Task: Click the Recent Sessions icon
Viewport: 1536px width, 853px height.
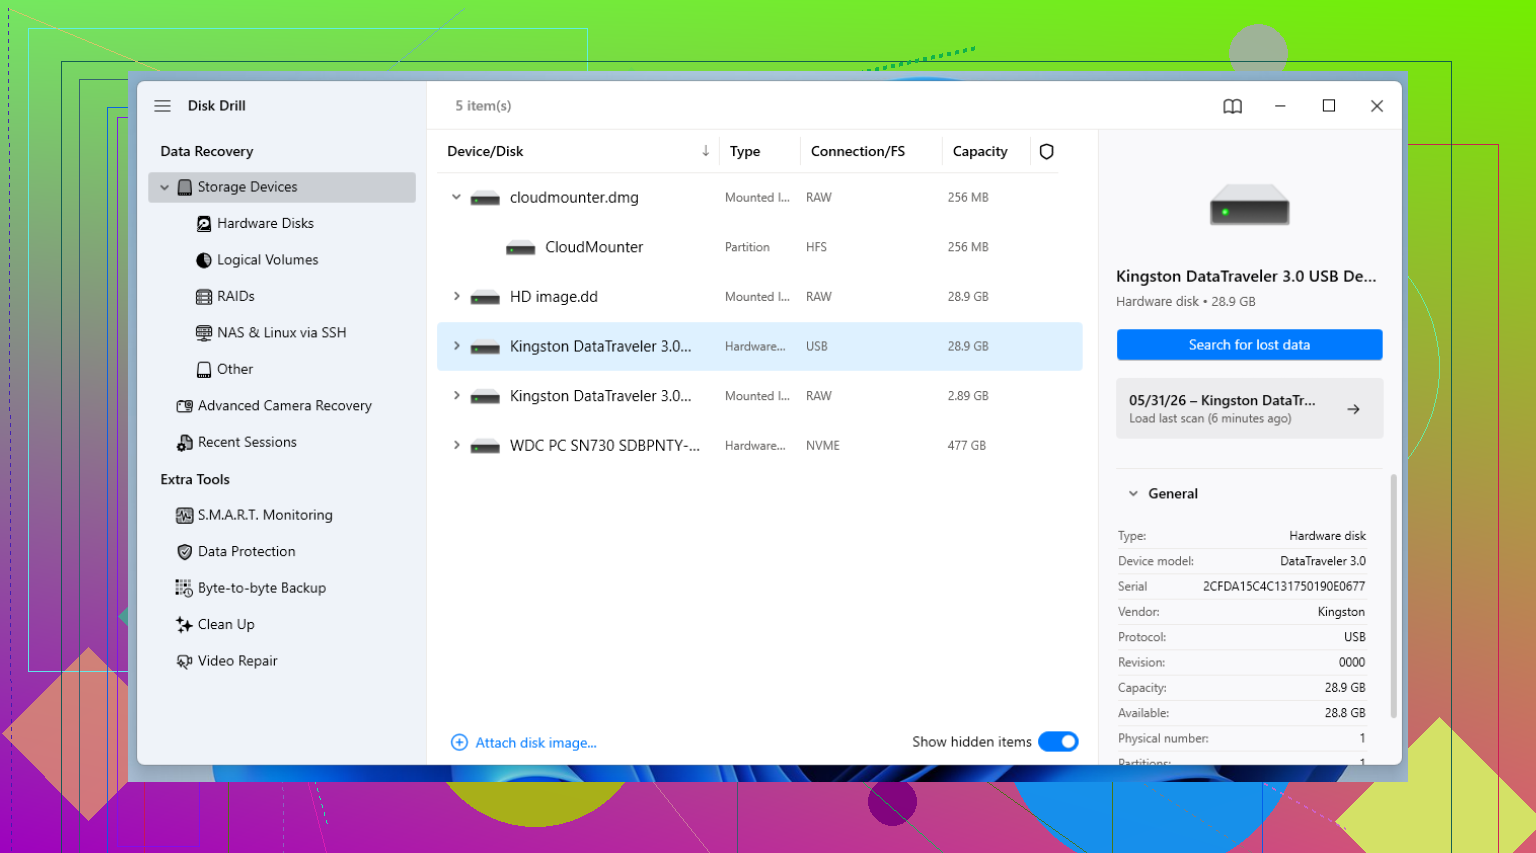Action: click(184, 443)
